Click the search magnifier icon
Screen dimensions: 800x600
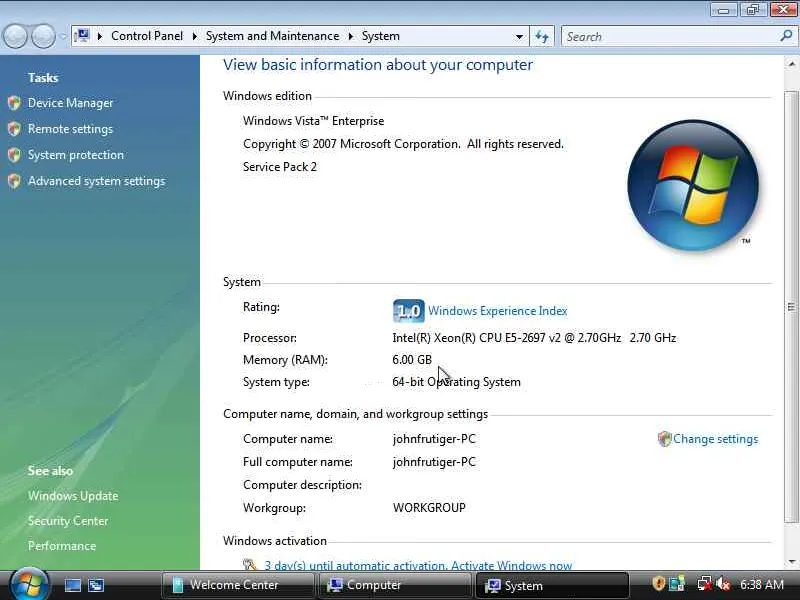[786, 36]
